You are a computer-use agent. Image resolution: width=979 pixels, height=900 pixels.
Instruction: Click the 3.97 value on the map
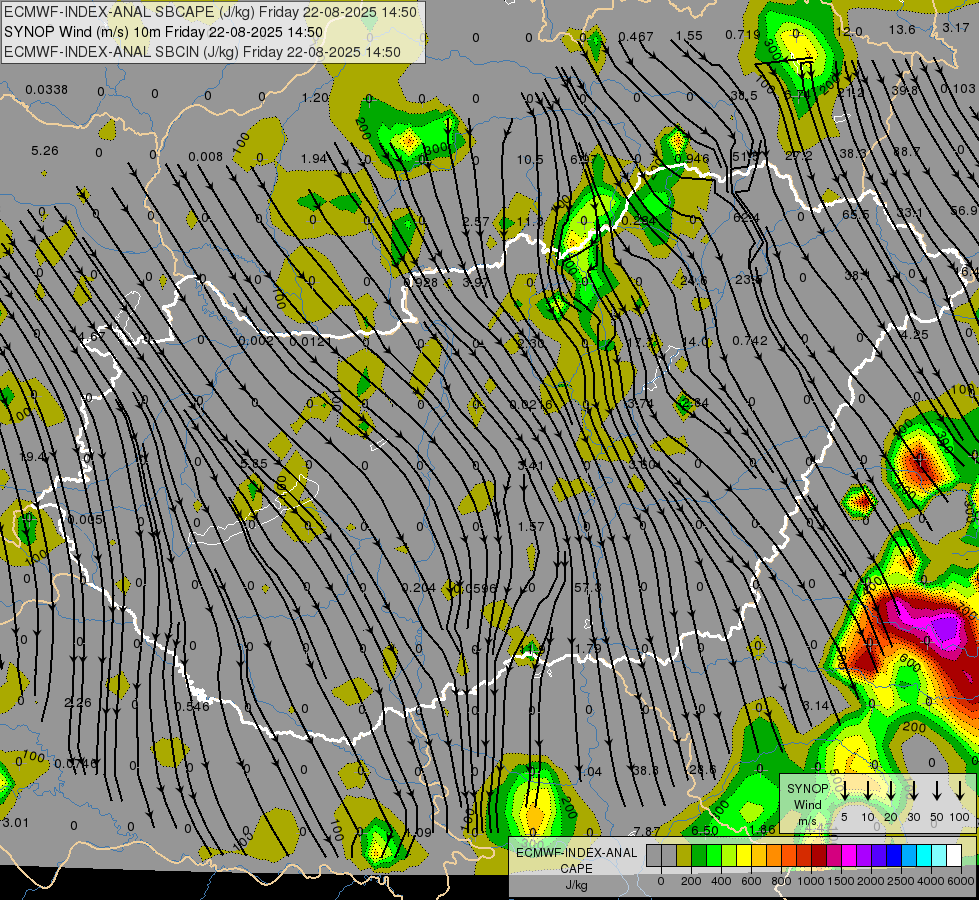click(x=476, y=282)
